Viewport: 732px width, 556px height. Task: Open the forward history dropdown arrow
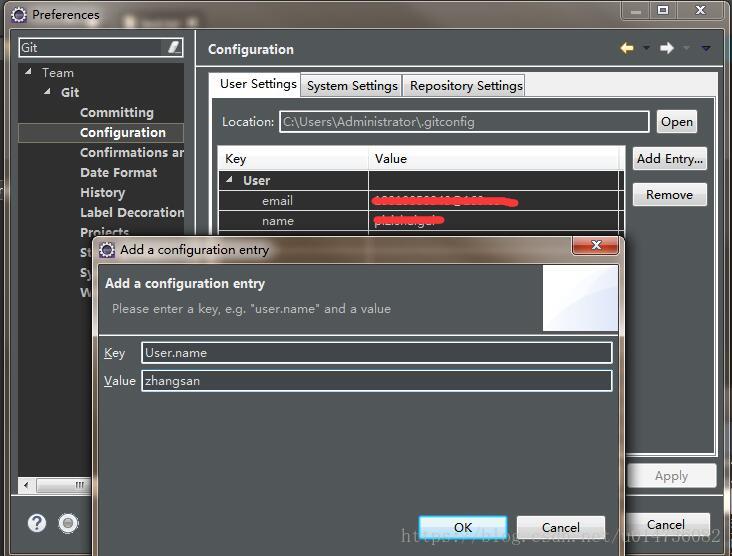686,48
